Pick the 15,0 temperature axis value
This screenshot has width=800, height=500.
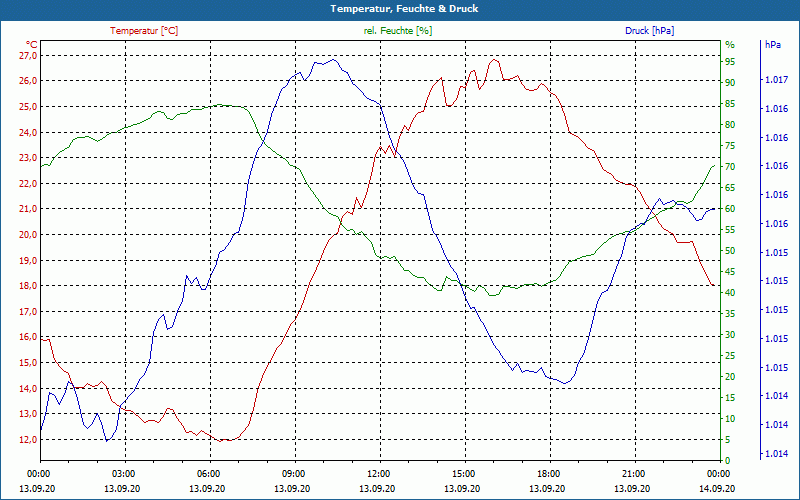(28, 363)
